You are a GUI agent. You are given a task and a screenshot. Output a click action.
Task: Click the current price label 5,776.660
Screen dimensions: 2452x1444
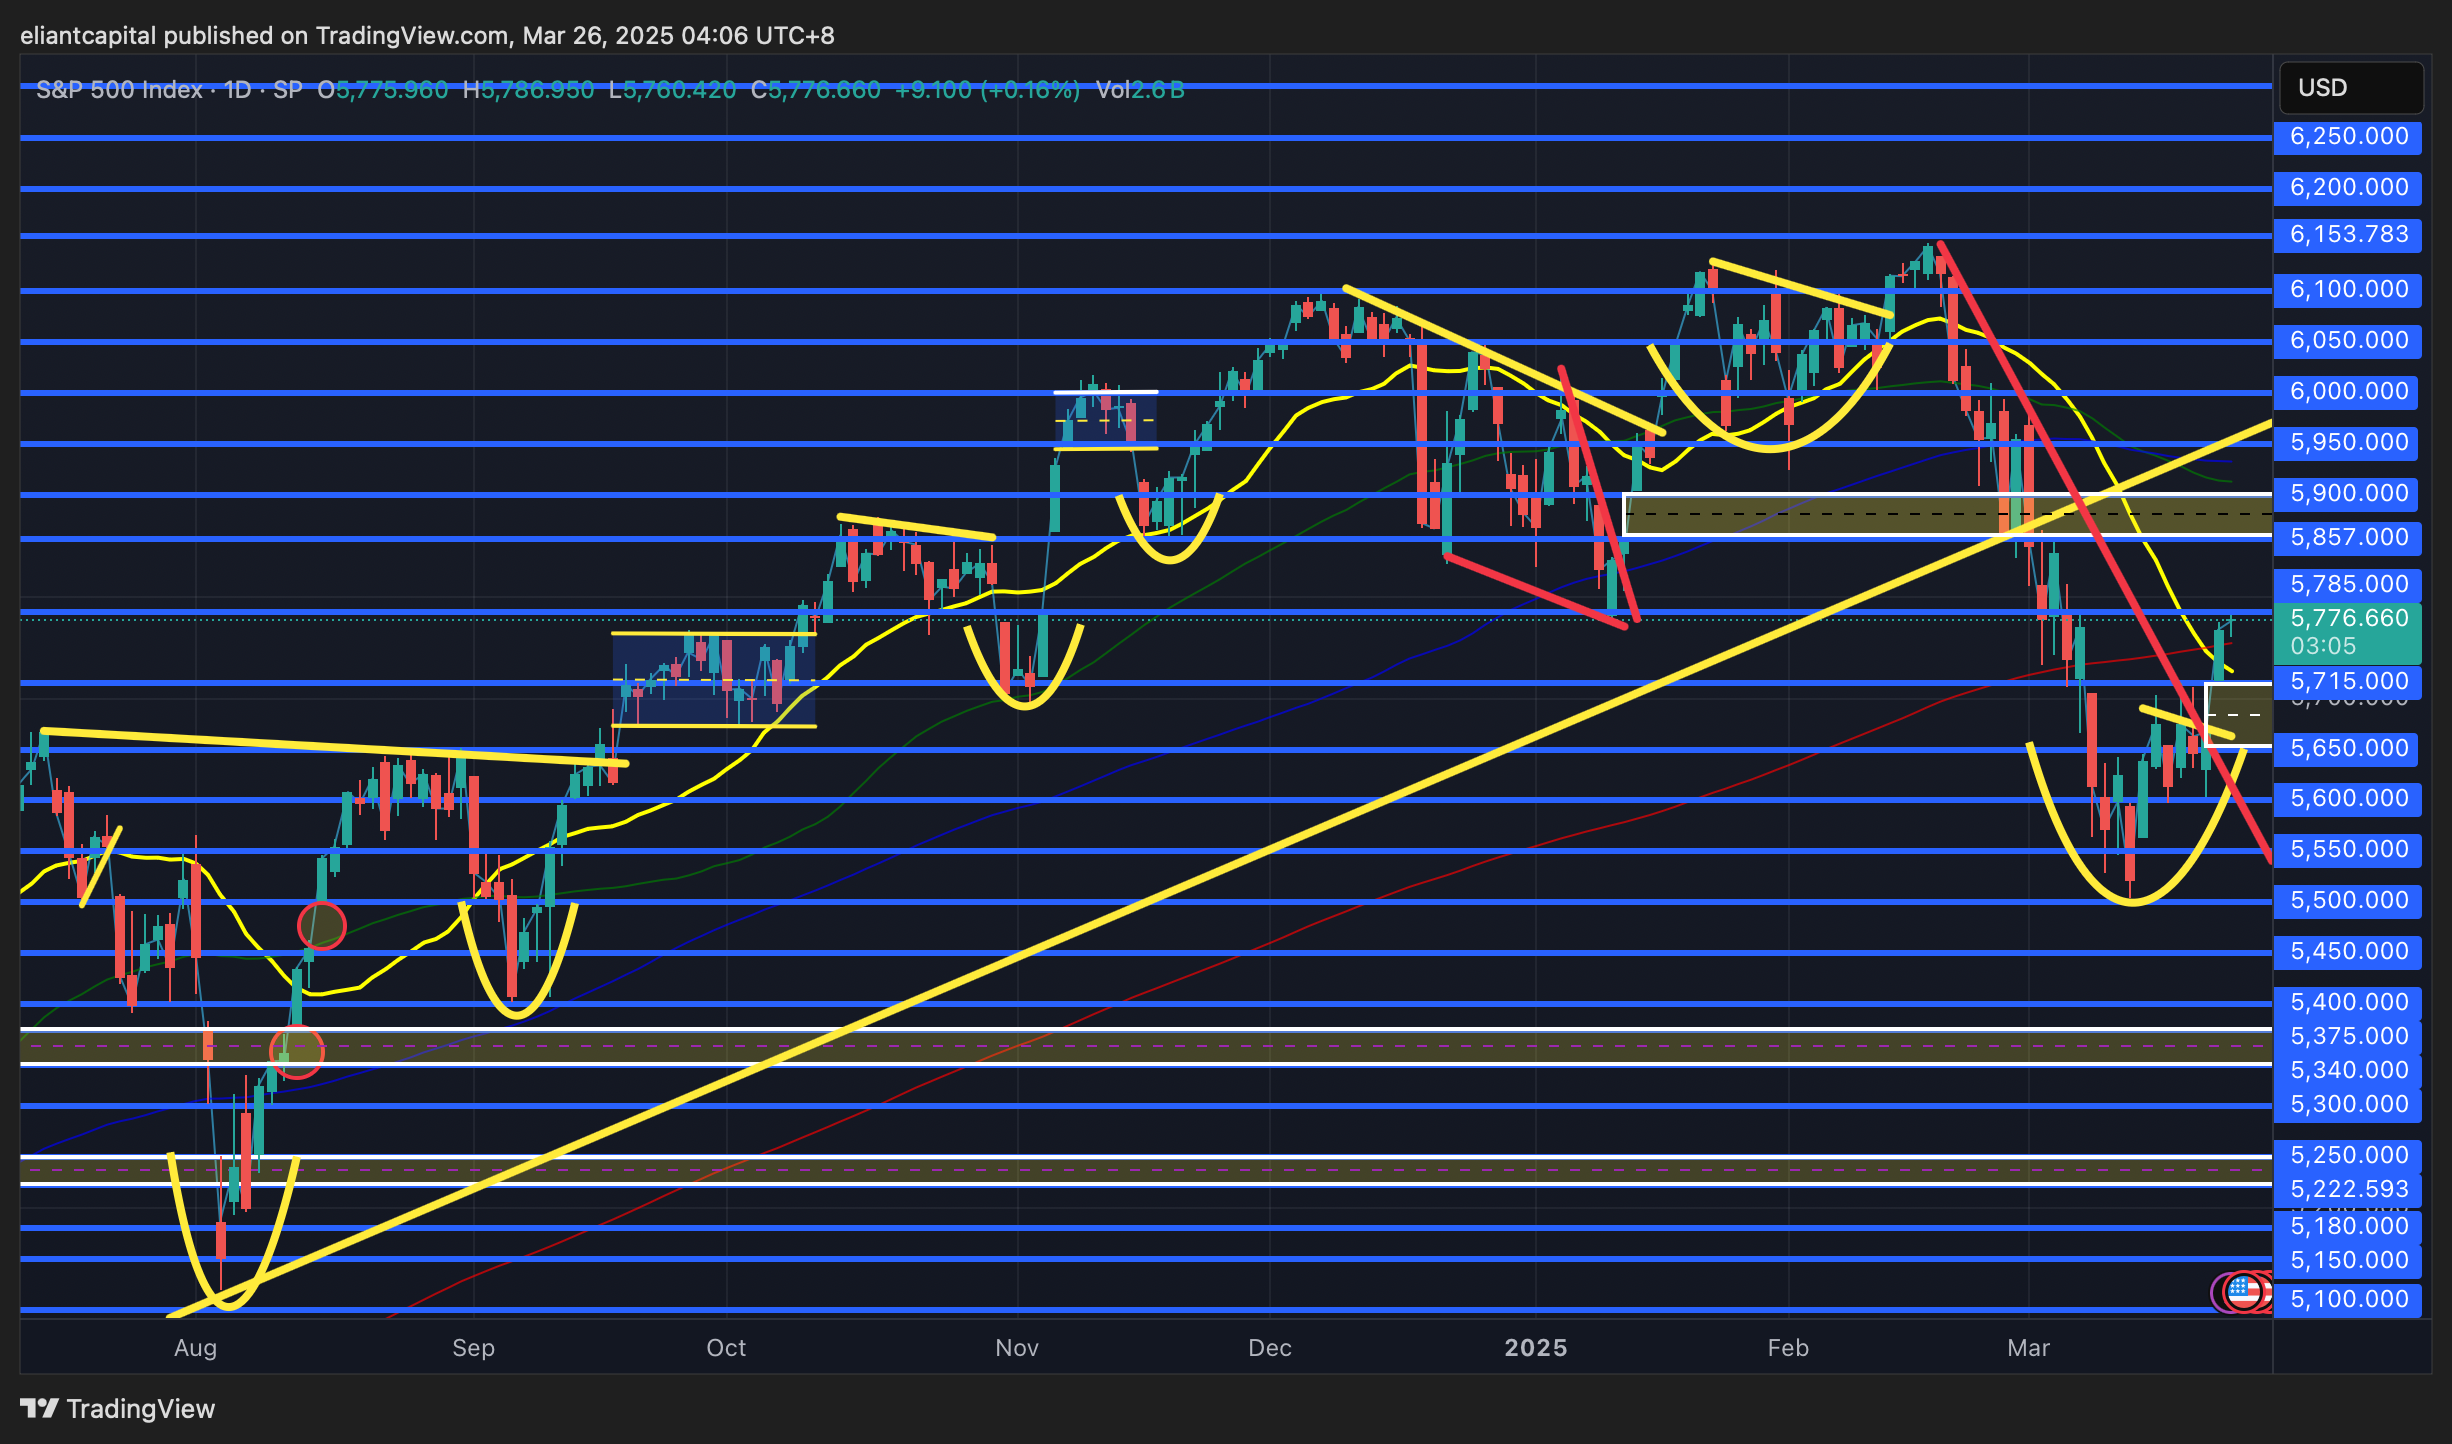[x=2348, y=619]
